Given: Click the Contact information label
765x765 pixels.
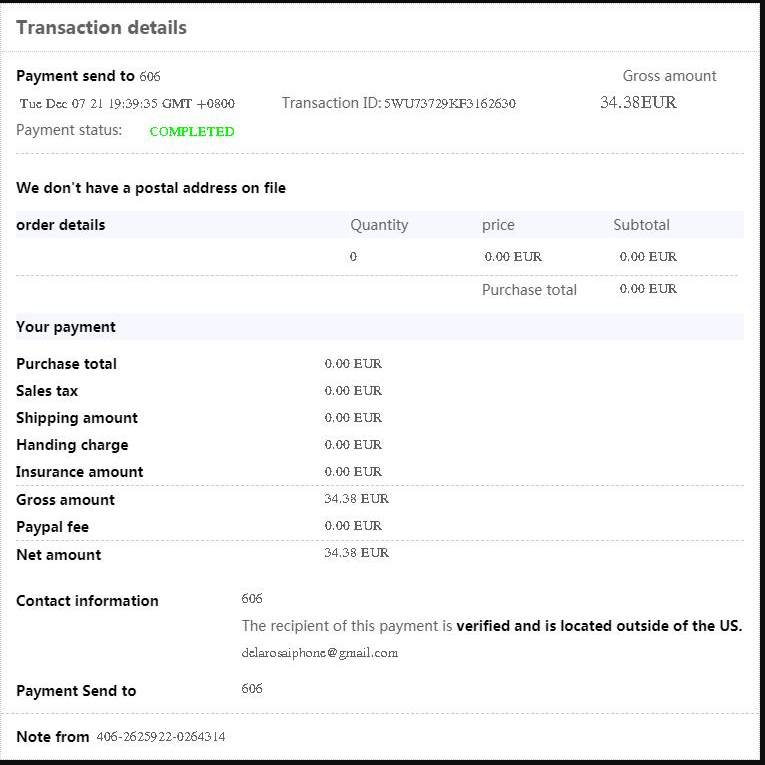Looking at the screenshot, I should tap(87, 601).
